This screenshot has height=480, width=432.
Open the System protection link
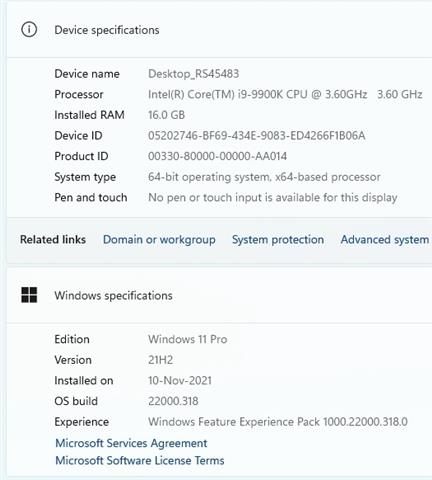(278, 240)
